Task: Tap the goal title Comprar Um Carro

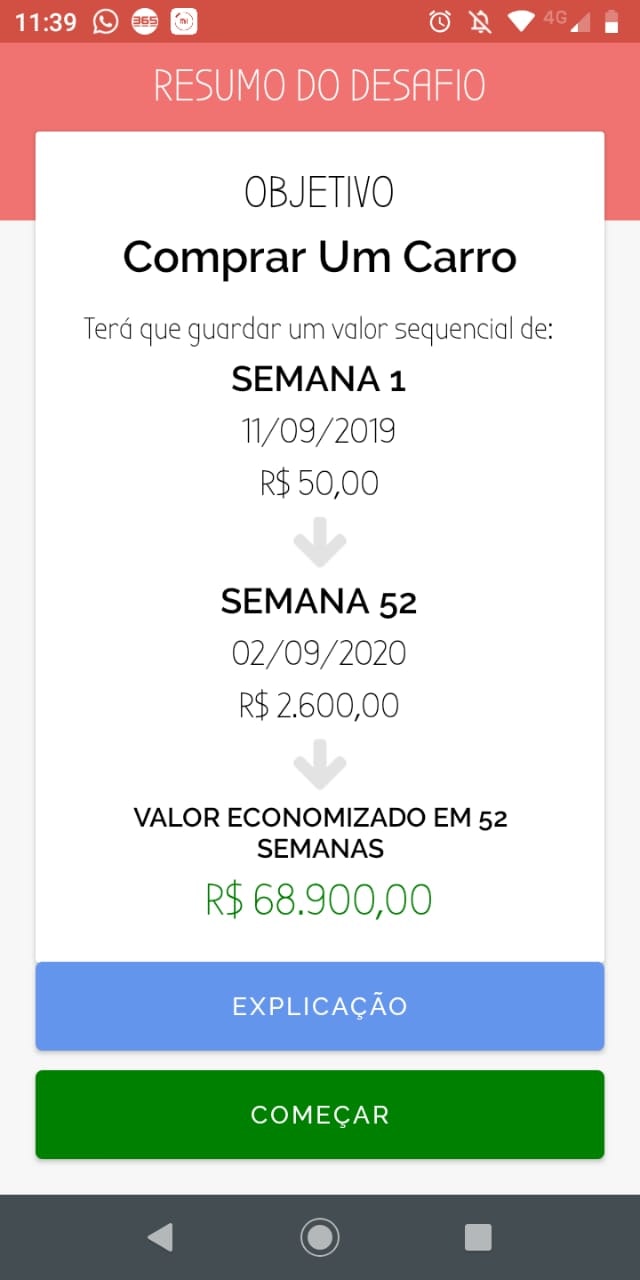Action: [x=319, y=257]
